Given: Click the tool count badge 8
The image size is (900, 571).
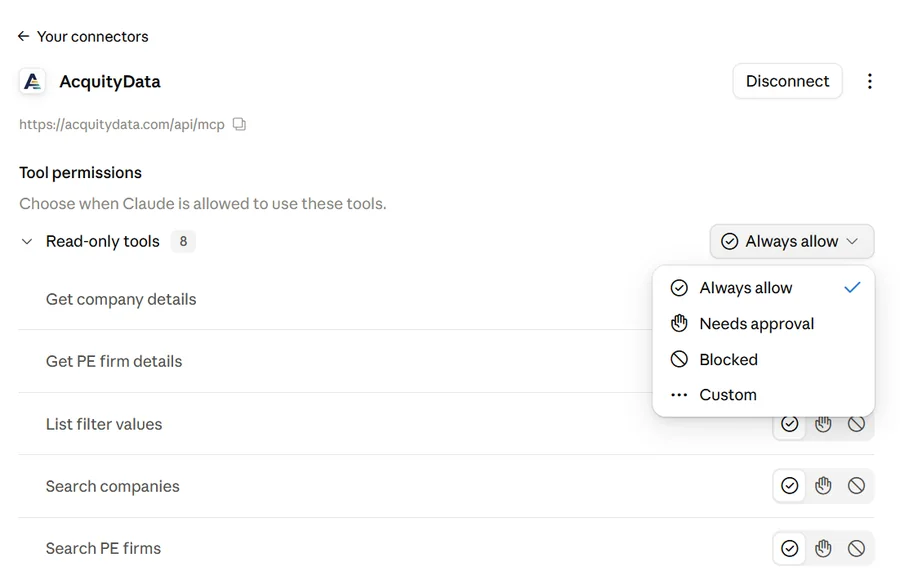Looking at the screenshot, I should tap(183, 242).
